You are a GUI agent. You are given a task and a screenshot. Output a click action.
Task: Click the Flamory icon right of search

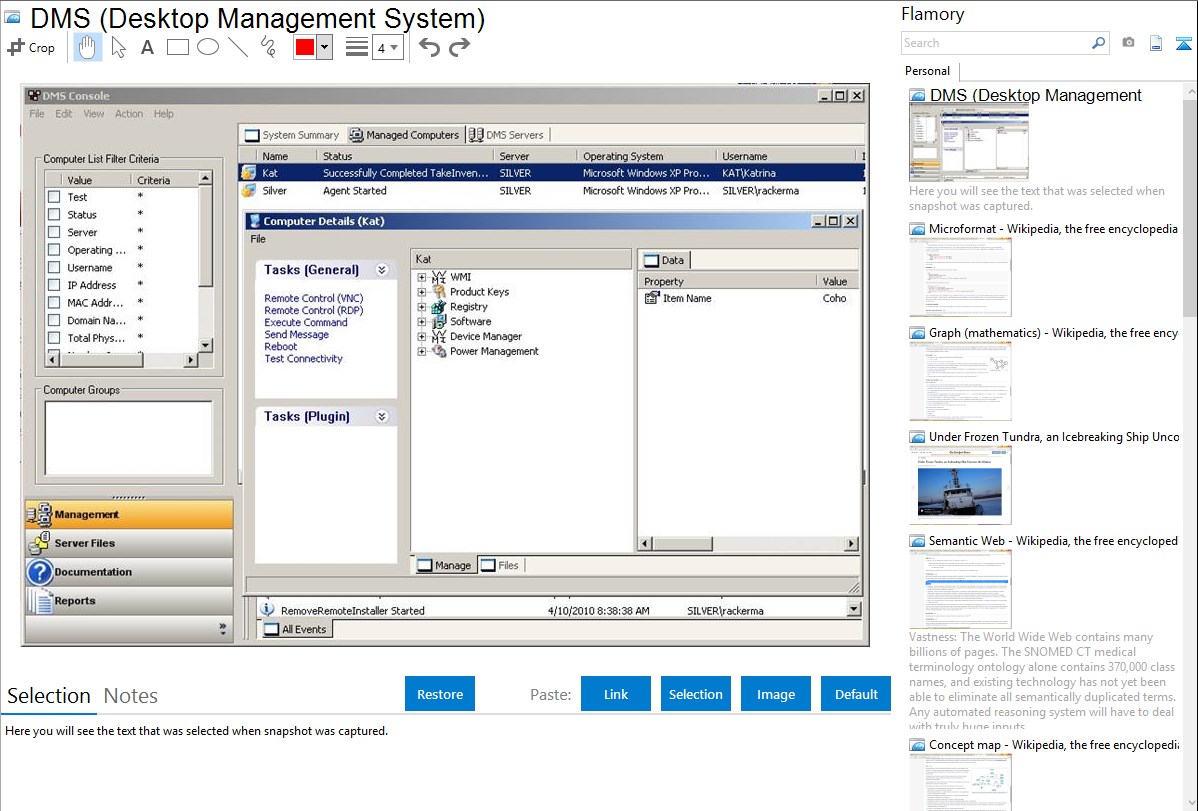[x=1183, y=43]
